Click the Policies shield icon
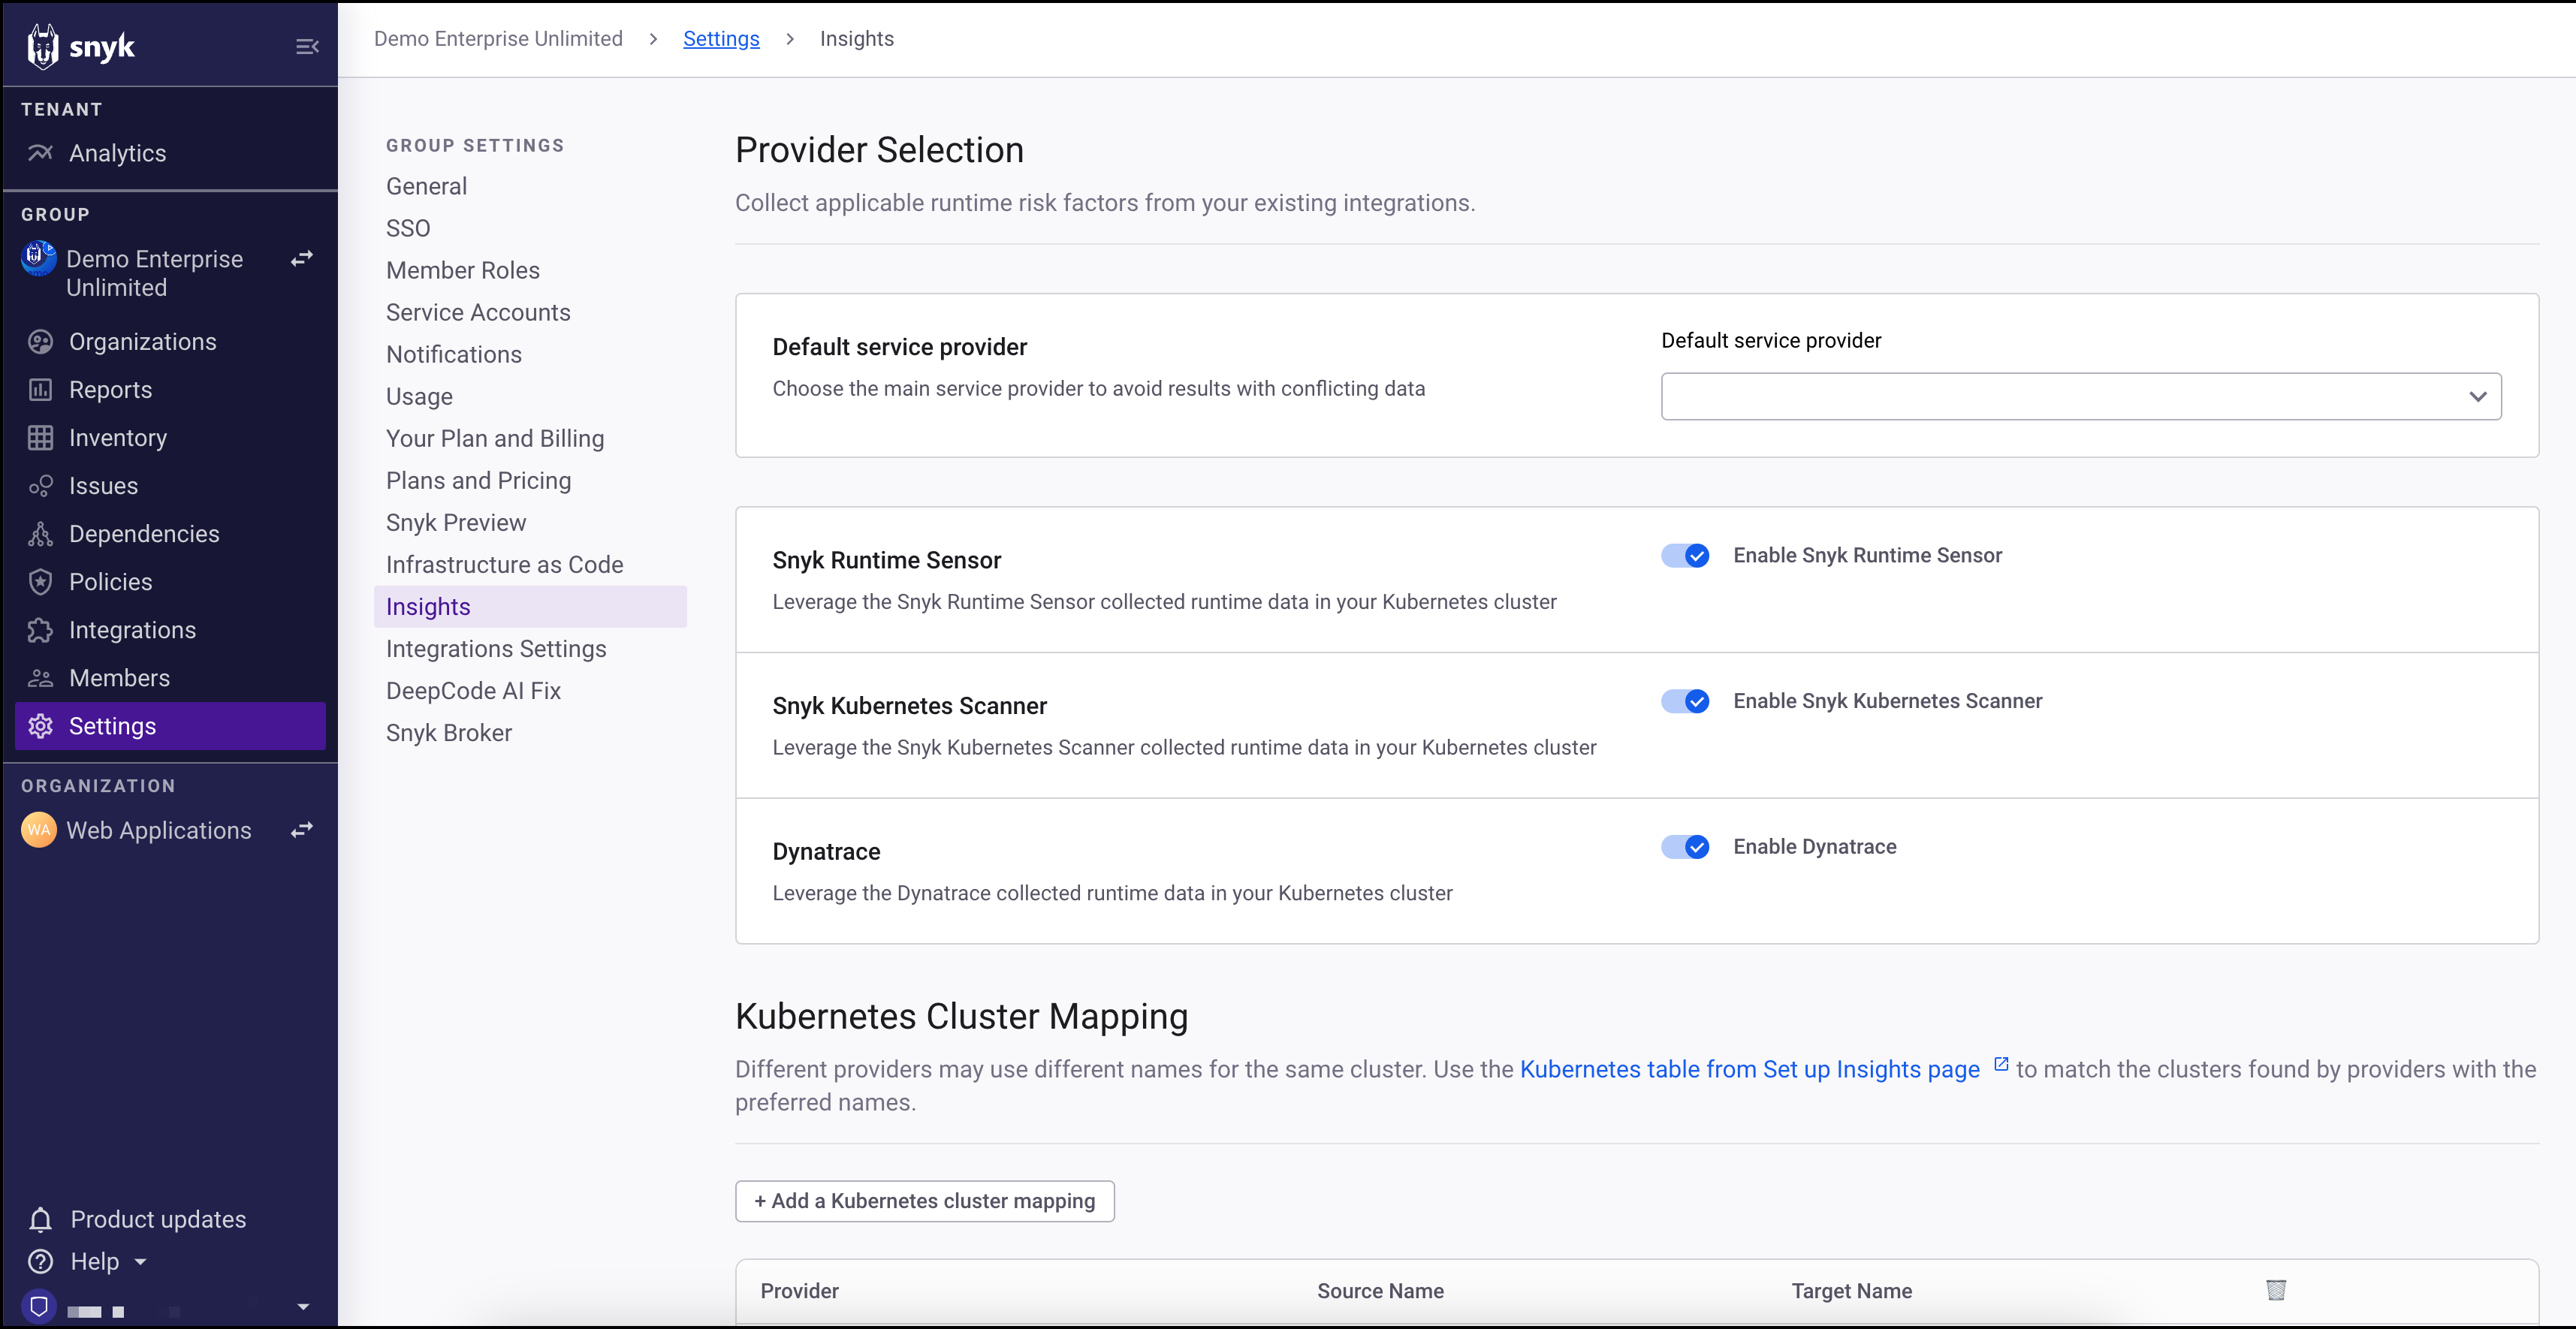 coord(40,582)
